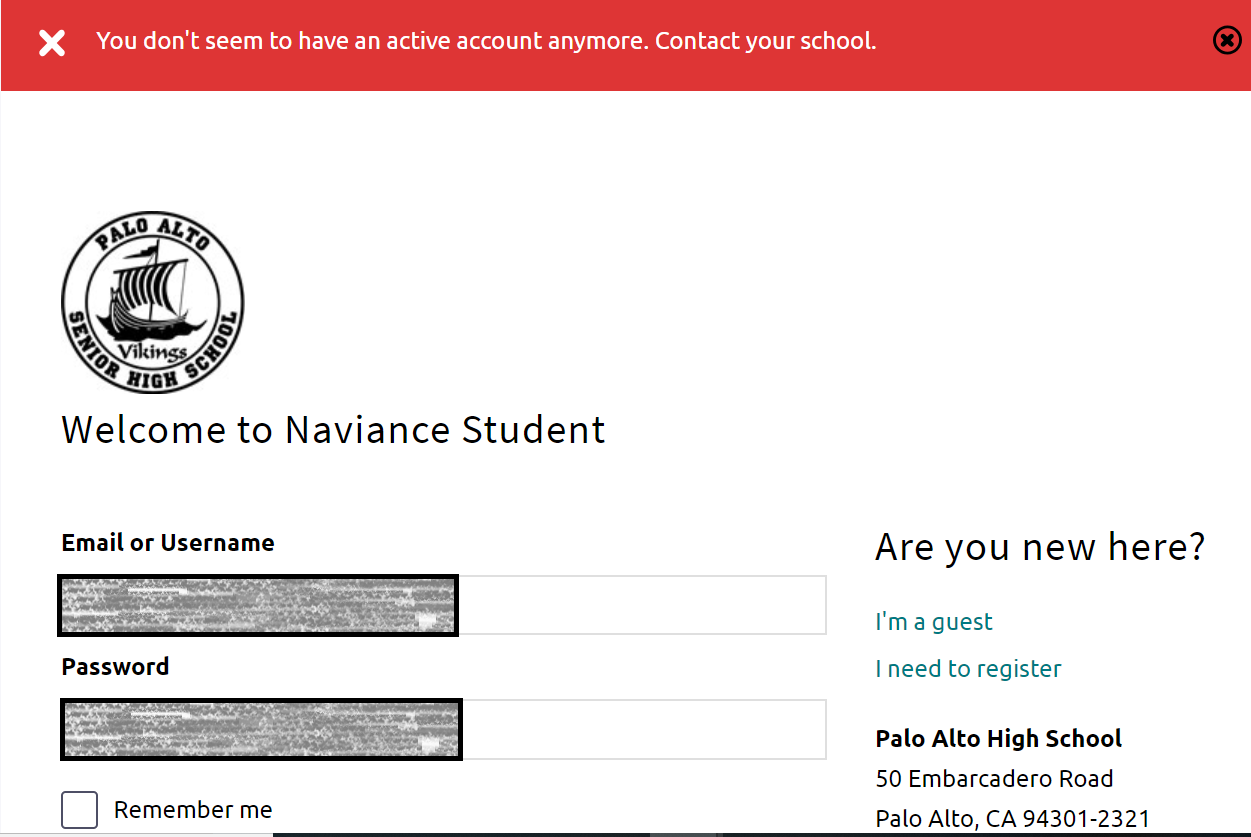Viewport: 1251px width, 837px height.
Task: Focus the Password input field
Action: 640,729
